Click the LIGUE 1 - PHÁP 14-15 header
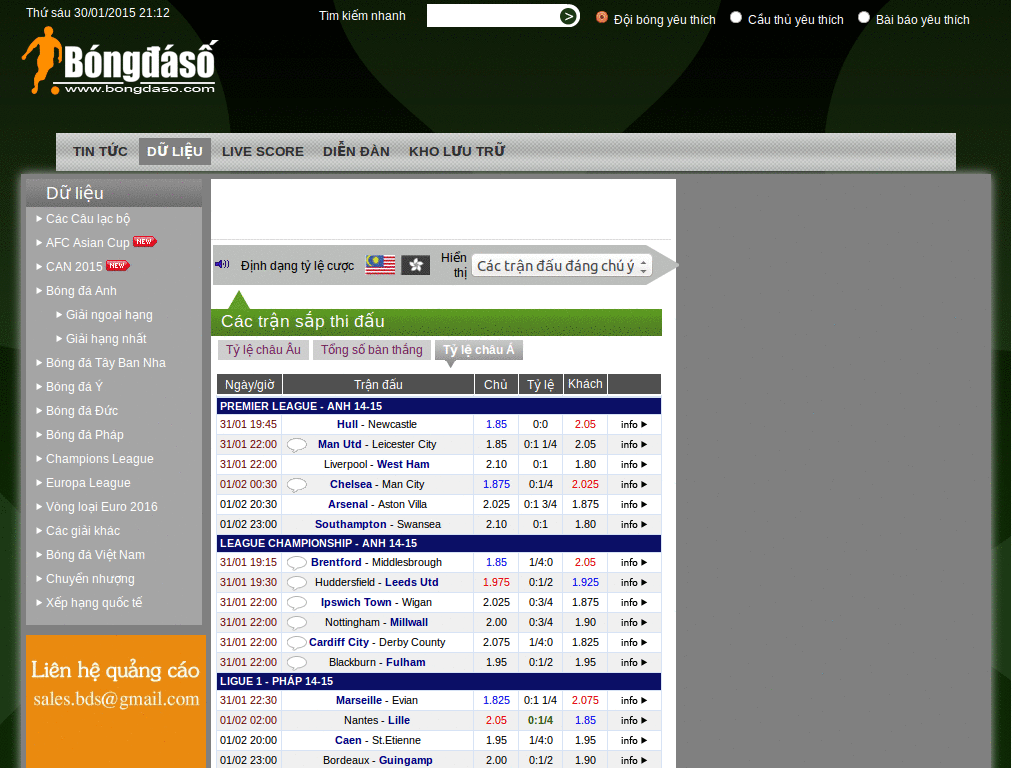 pos(438,681)
